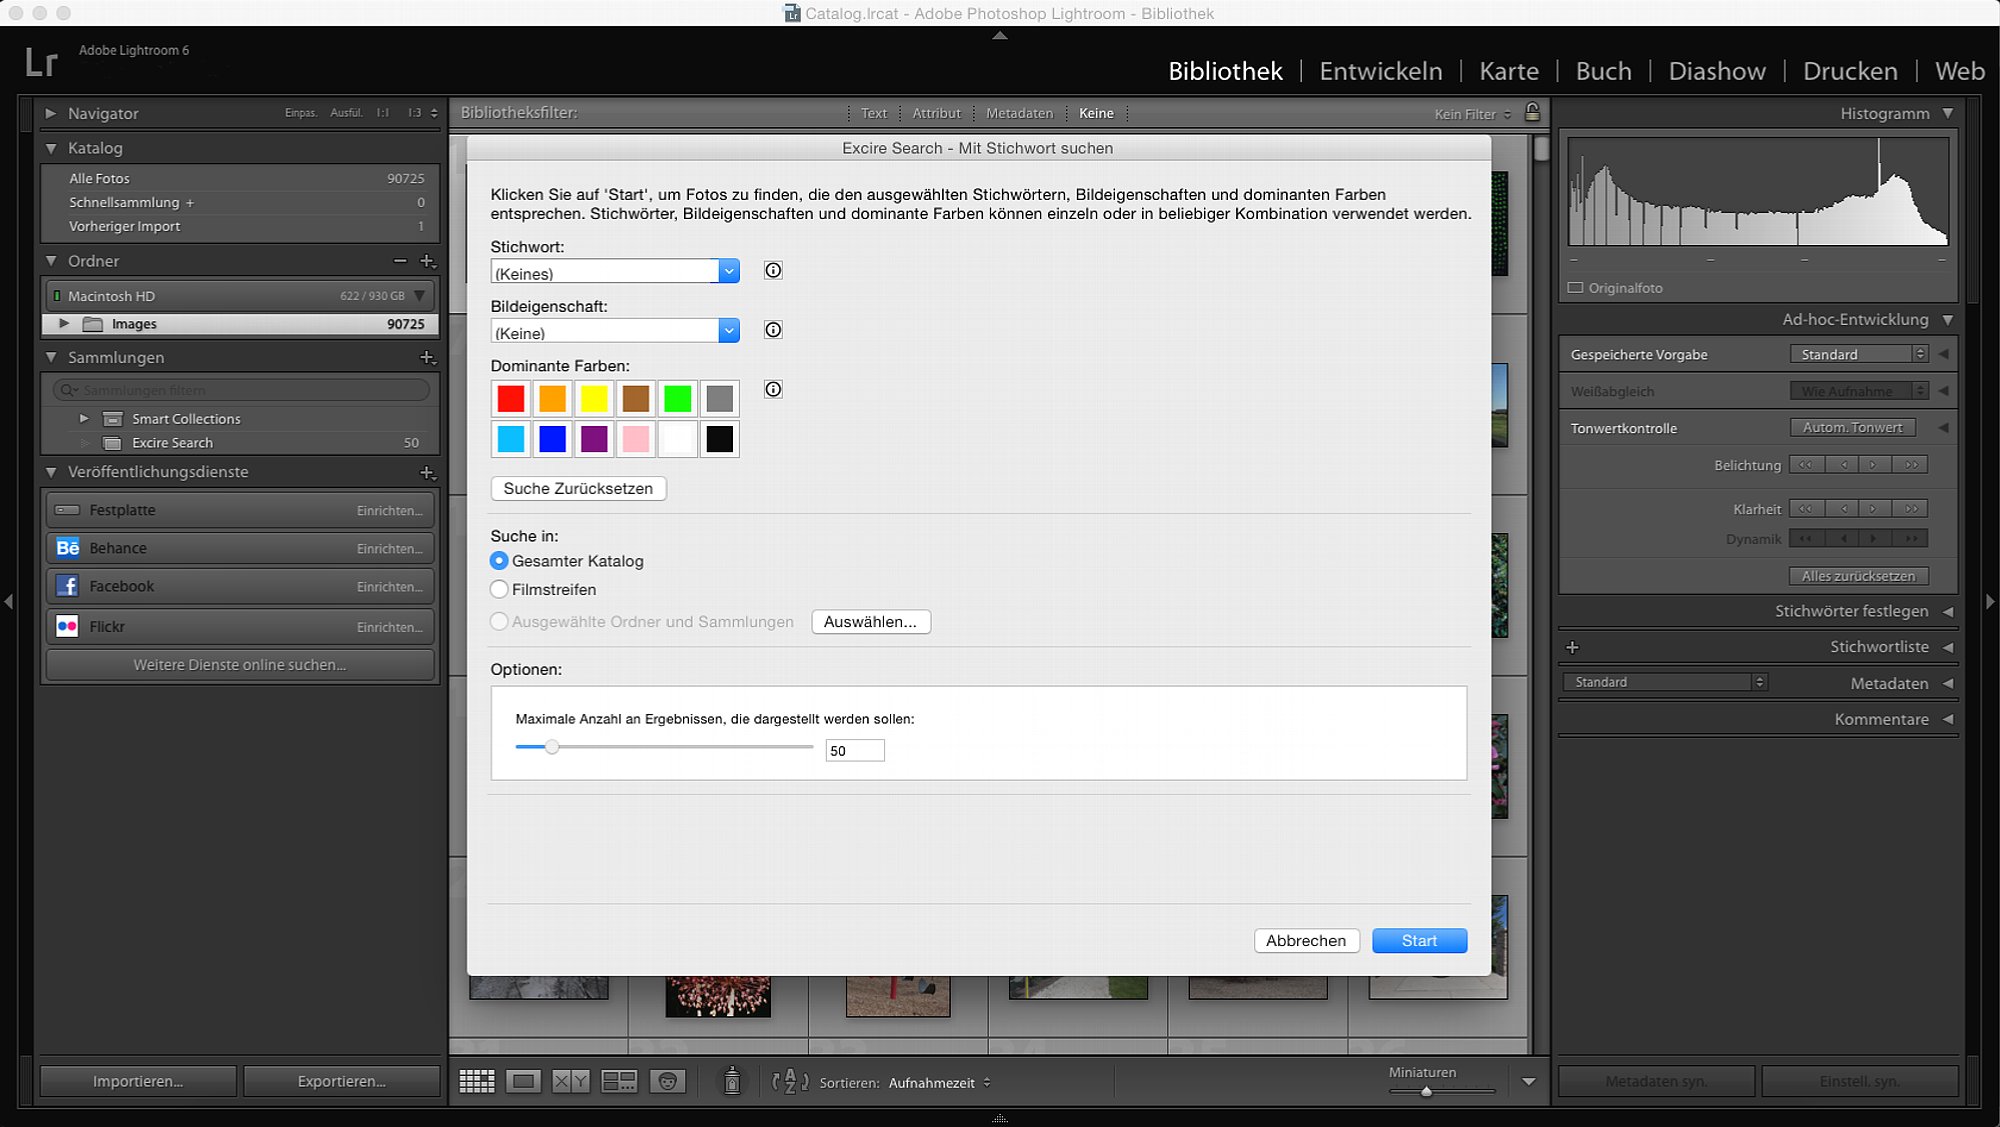
Task: Hide the right panel with the edge arrow
Action: 1991,601
